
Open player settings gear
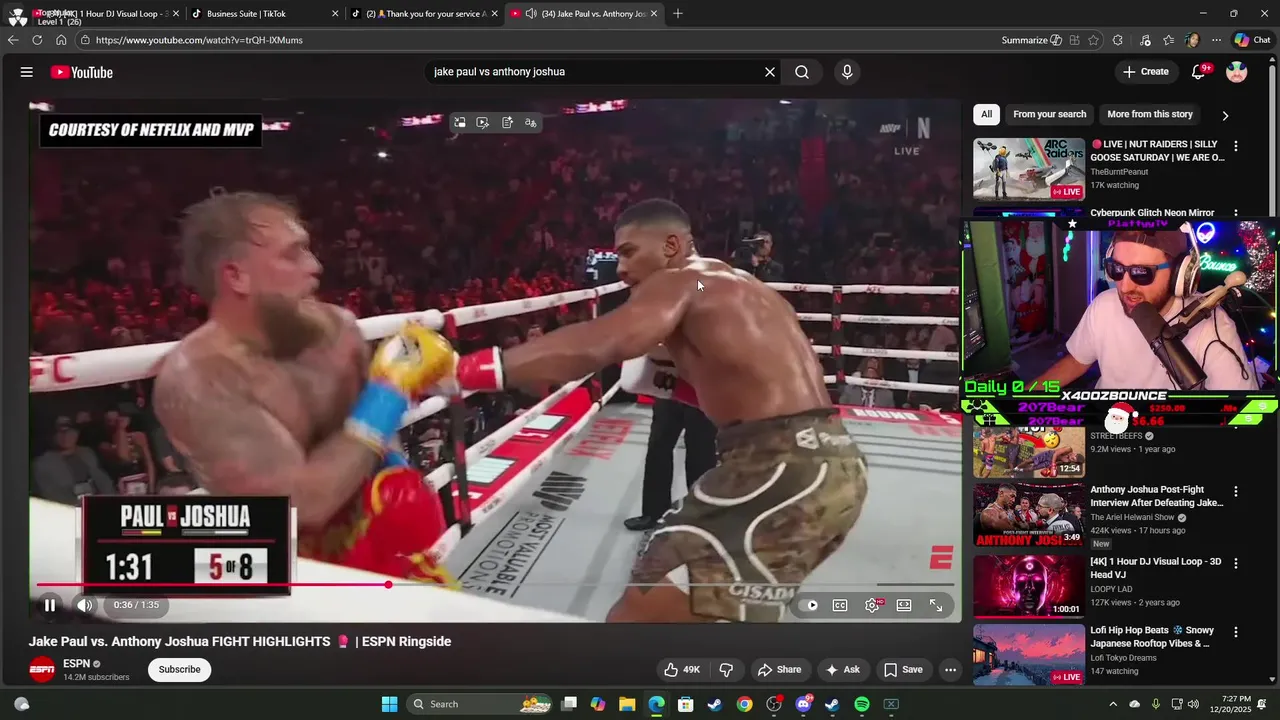[x=872, y=605]
